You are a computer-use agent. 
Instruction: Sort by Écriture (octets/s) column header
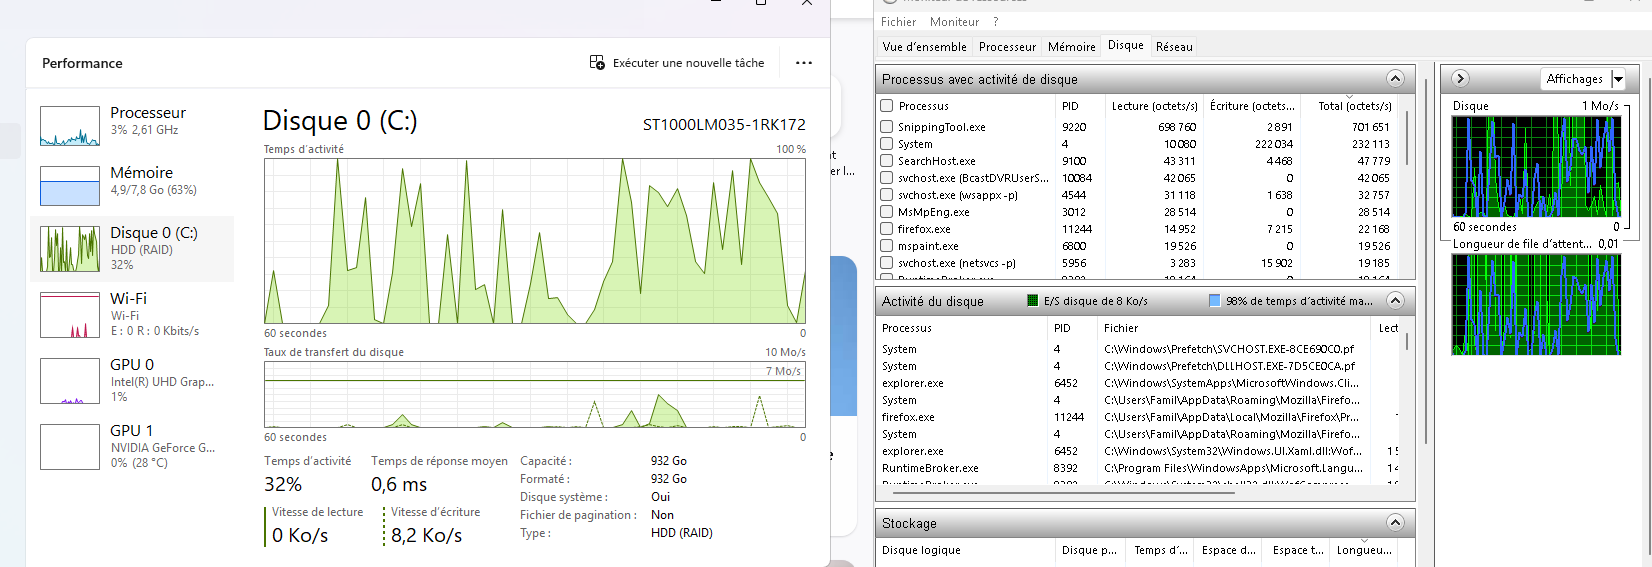click(1252, 106)
